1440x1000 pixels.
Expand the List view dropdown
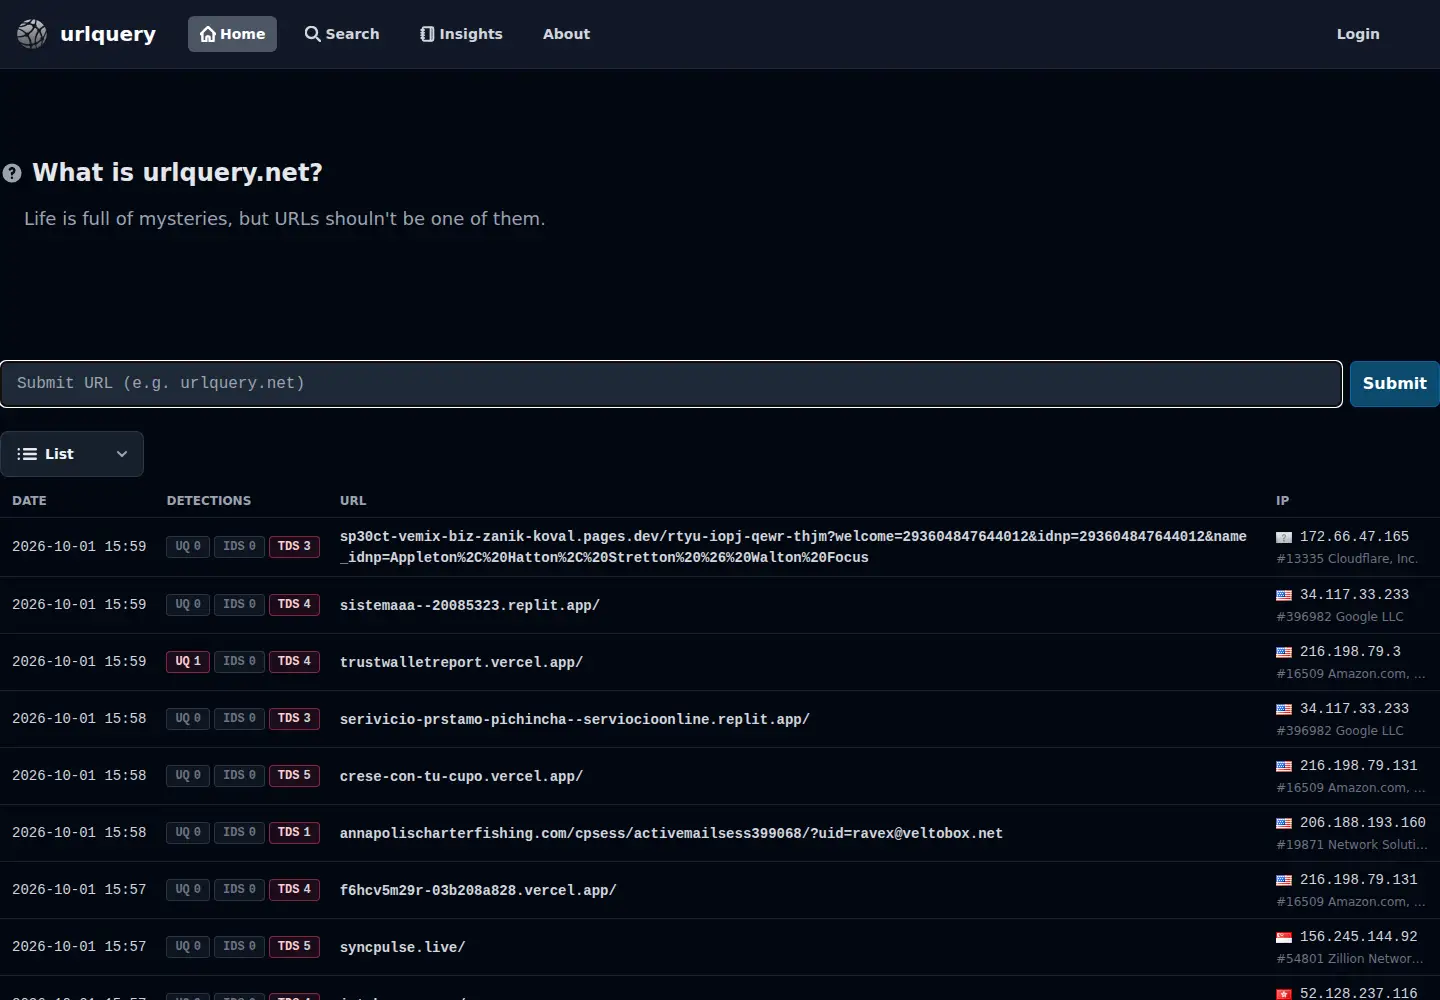pyautogui.click(x=72, y=454)
